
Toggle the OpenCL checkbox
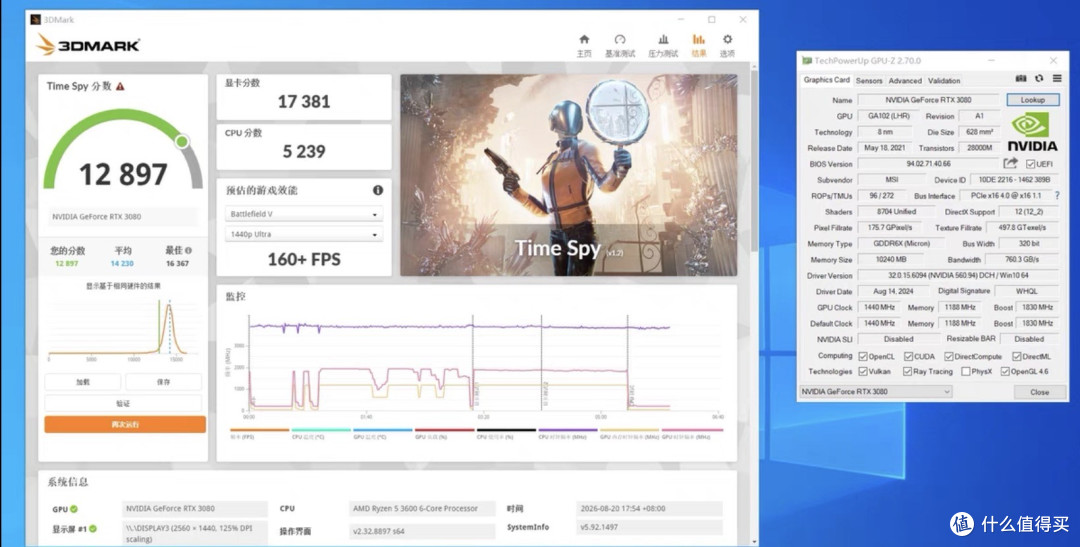pos(863,356)
